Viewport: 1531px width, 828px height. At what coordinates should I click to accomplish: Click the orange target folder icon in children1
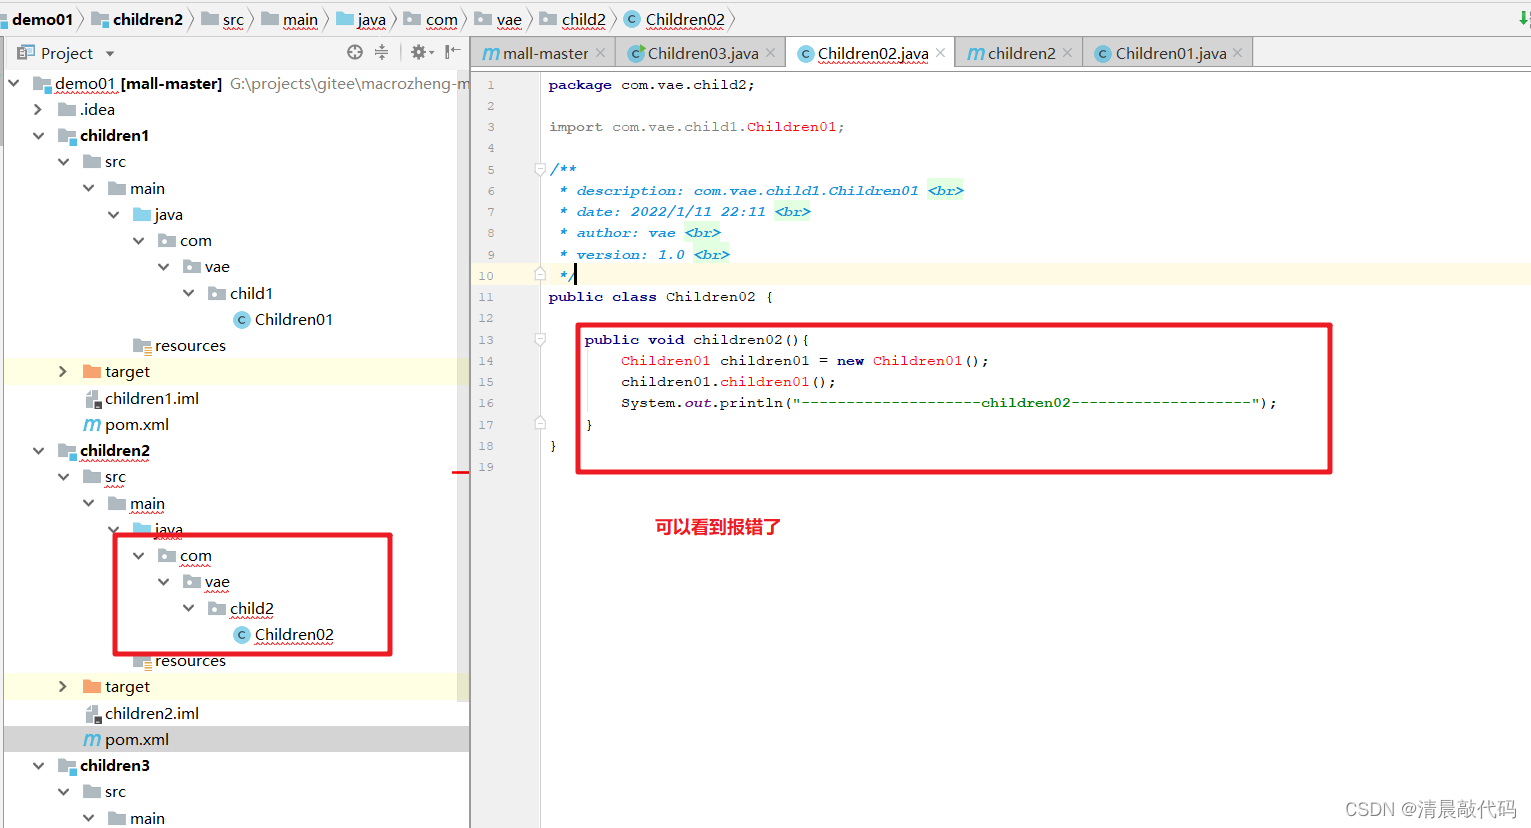92,372
